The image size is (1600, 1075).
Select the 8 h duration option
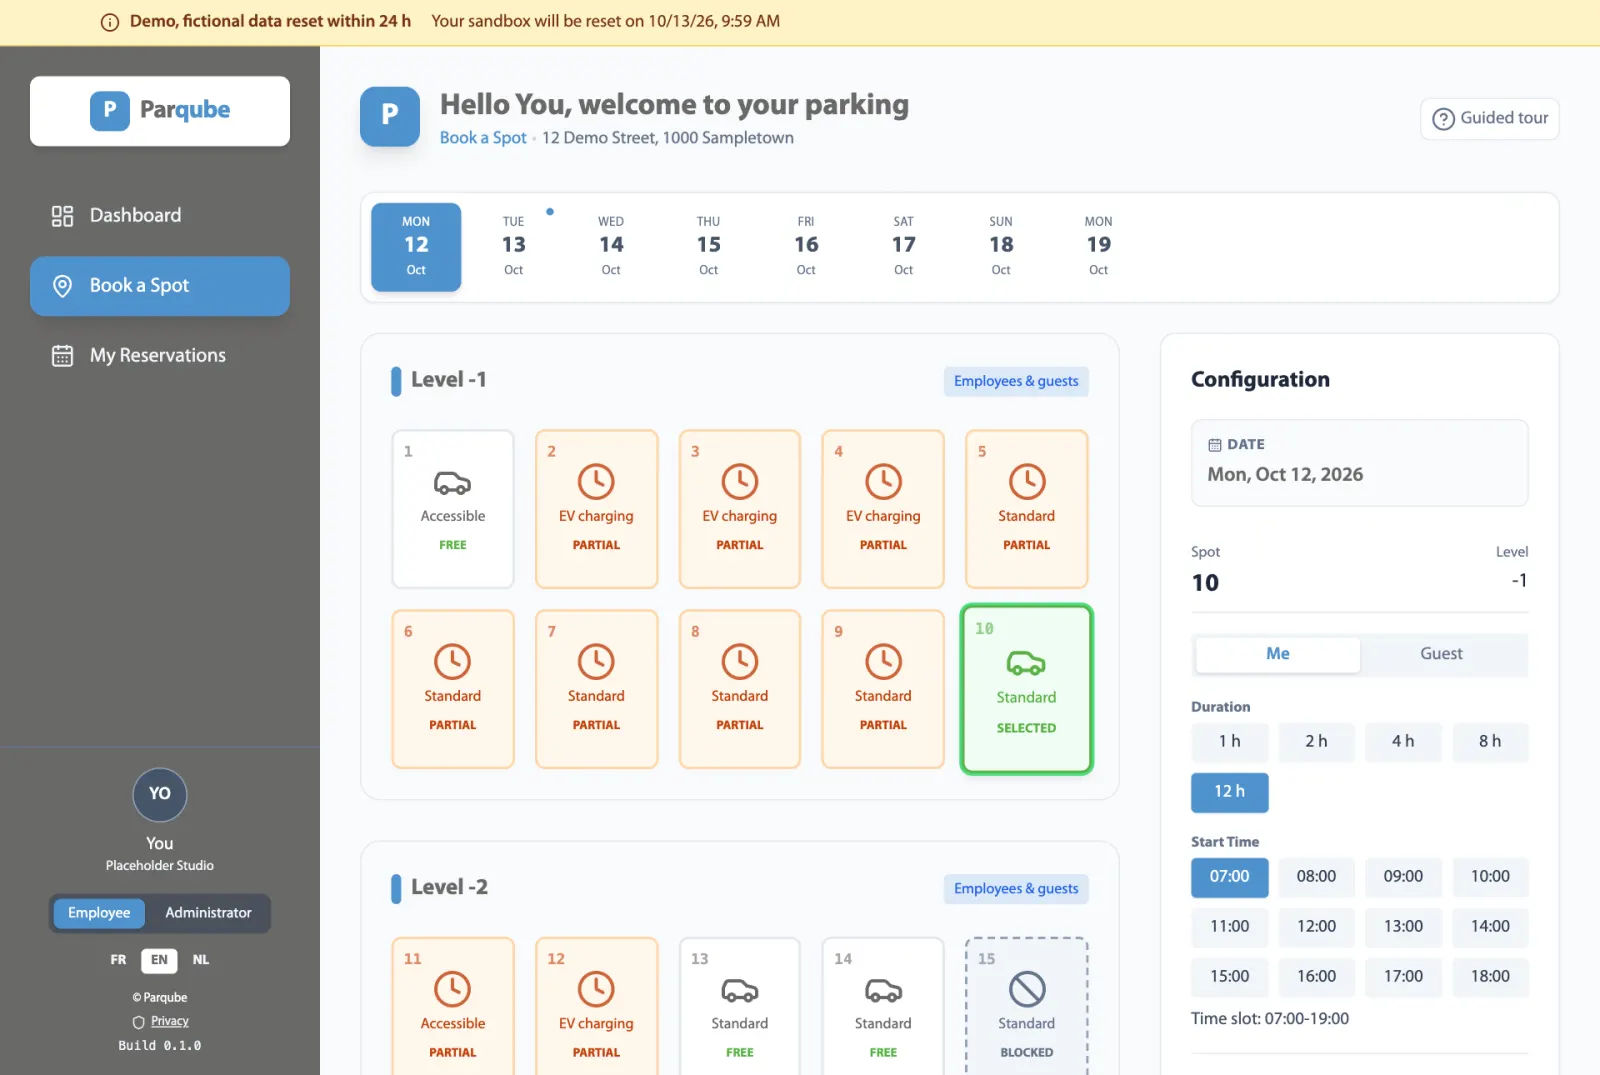pyautogui.click(x=1490, y=742)
